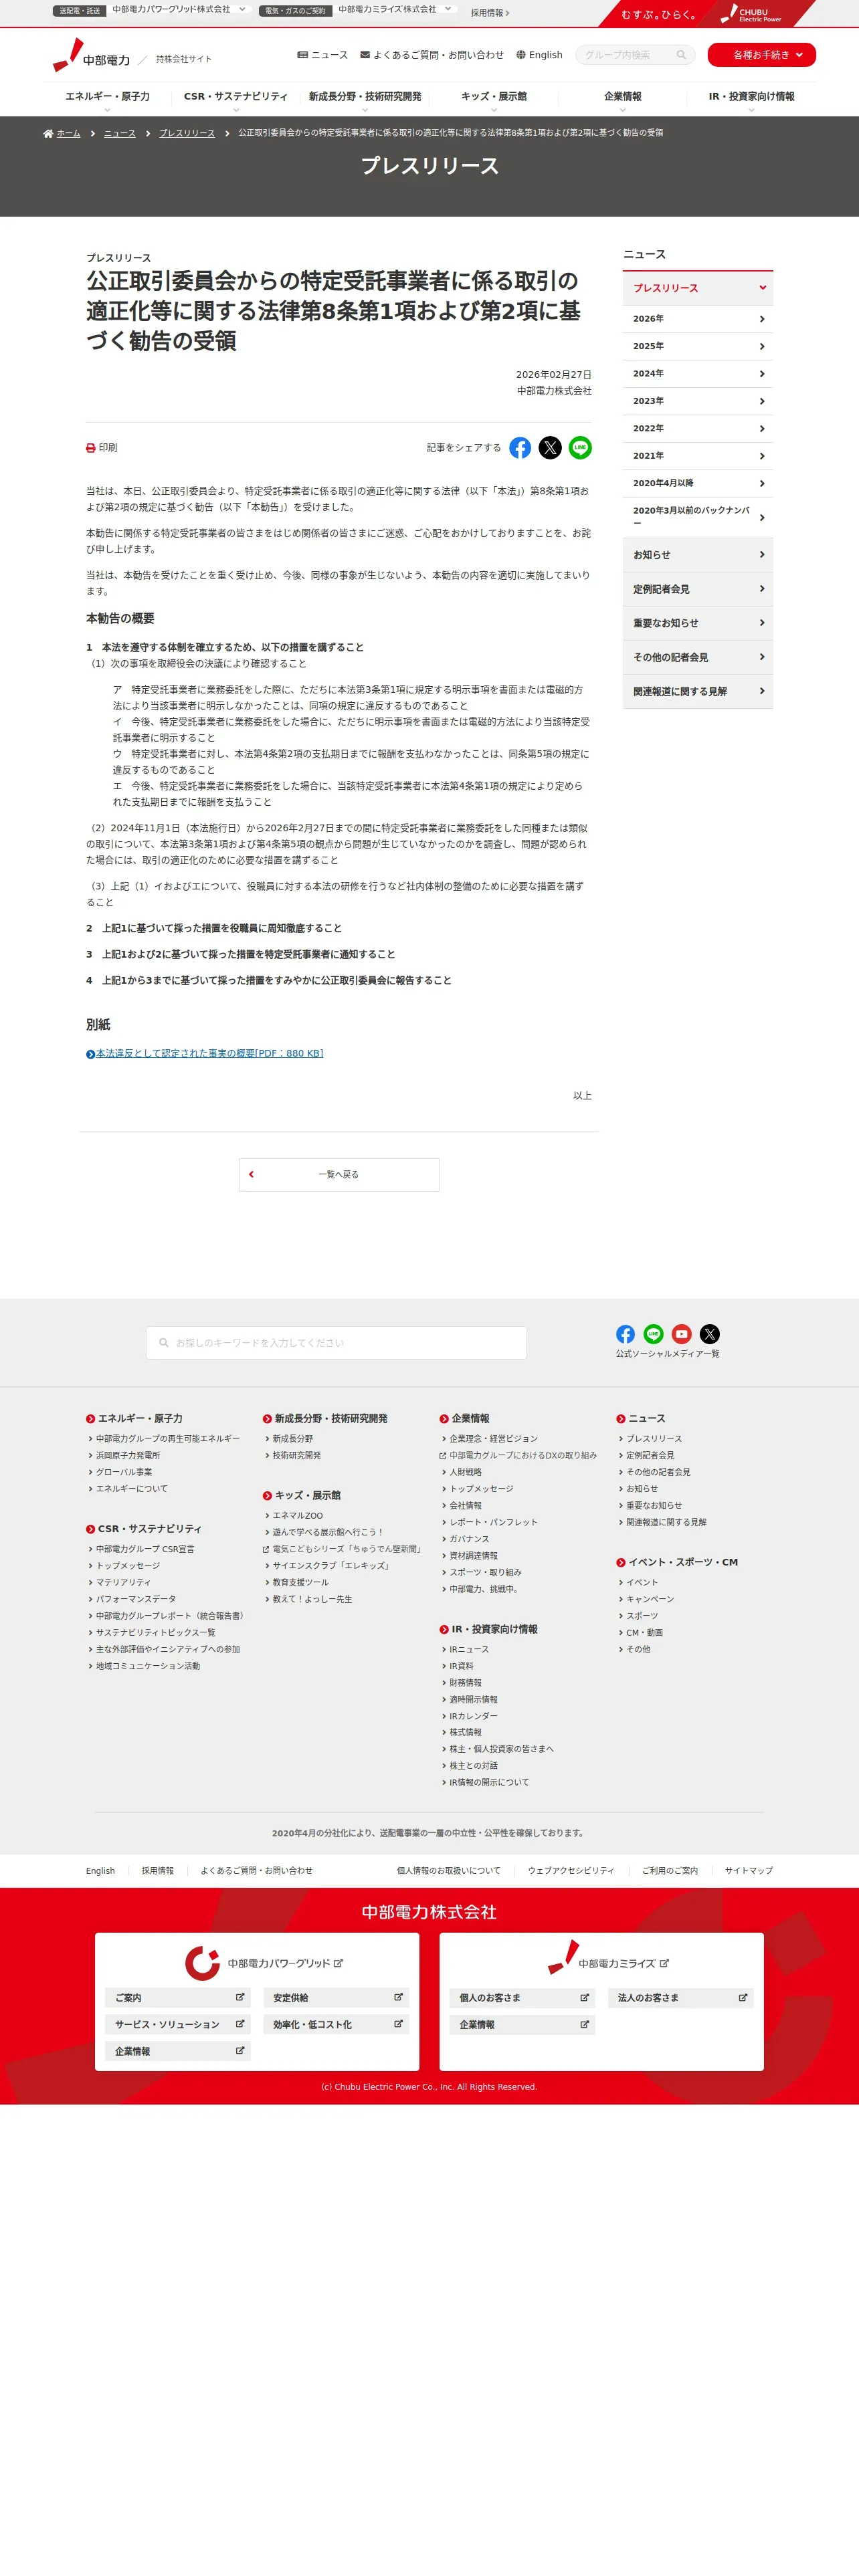Open 重要なお知らせ sidebar item
This screenshot has width=859, height=2576.
pyautogui.click(x=697, y=623)
